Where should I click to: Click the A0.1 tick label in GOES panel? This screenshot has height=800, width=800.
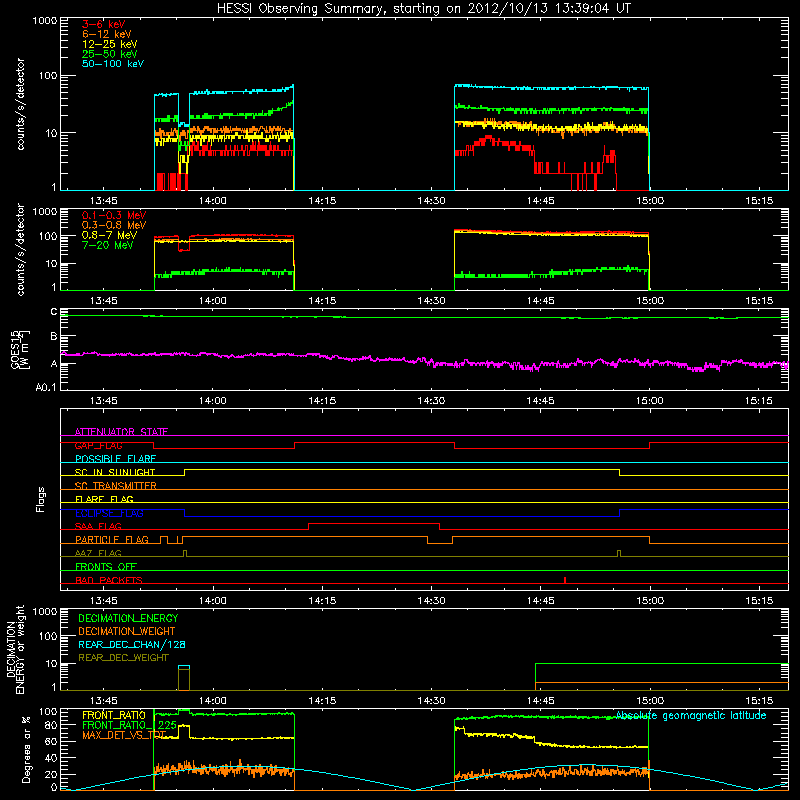pyautogui.click(x=46, y=387)
